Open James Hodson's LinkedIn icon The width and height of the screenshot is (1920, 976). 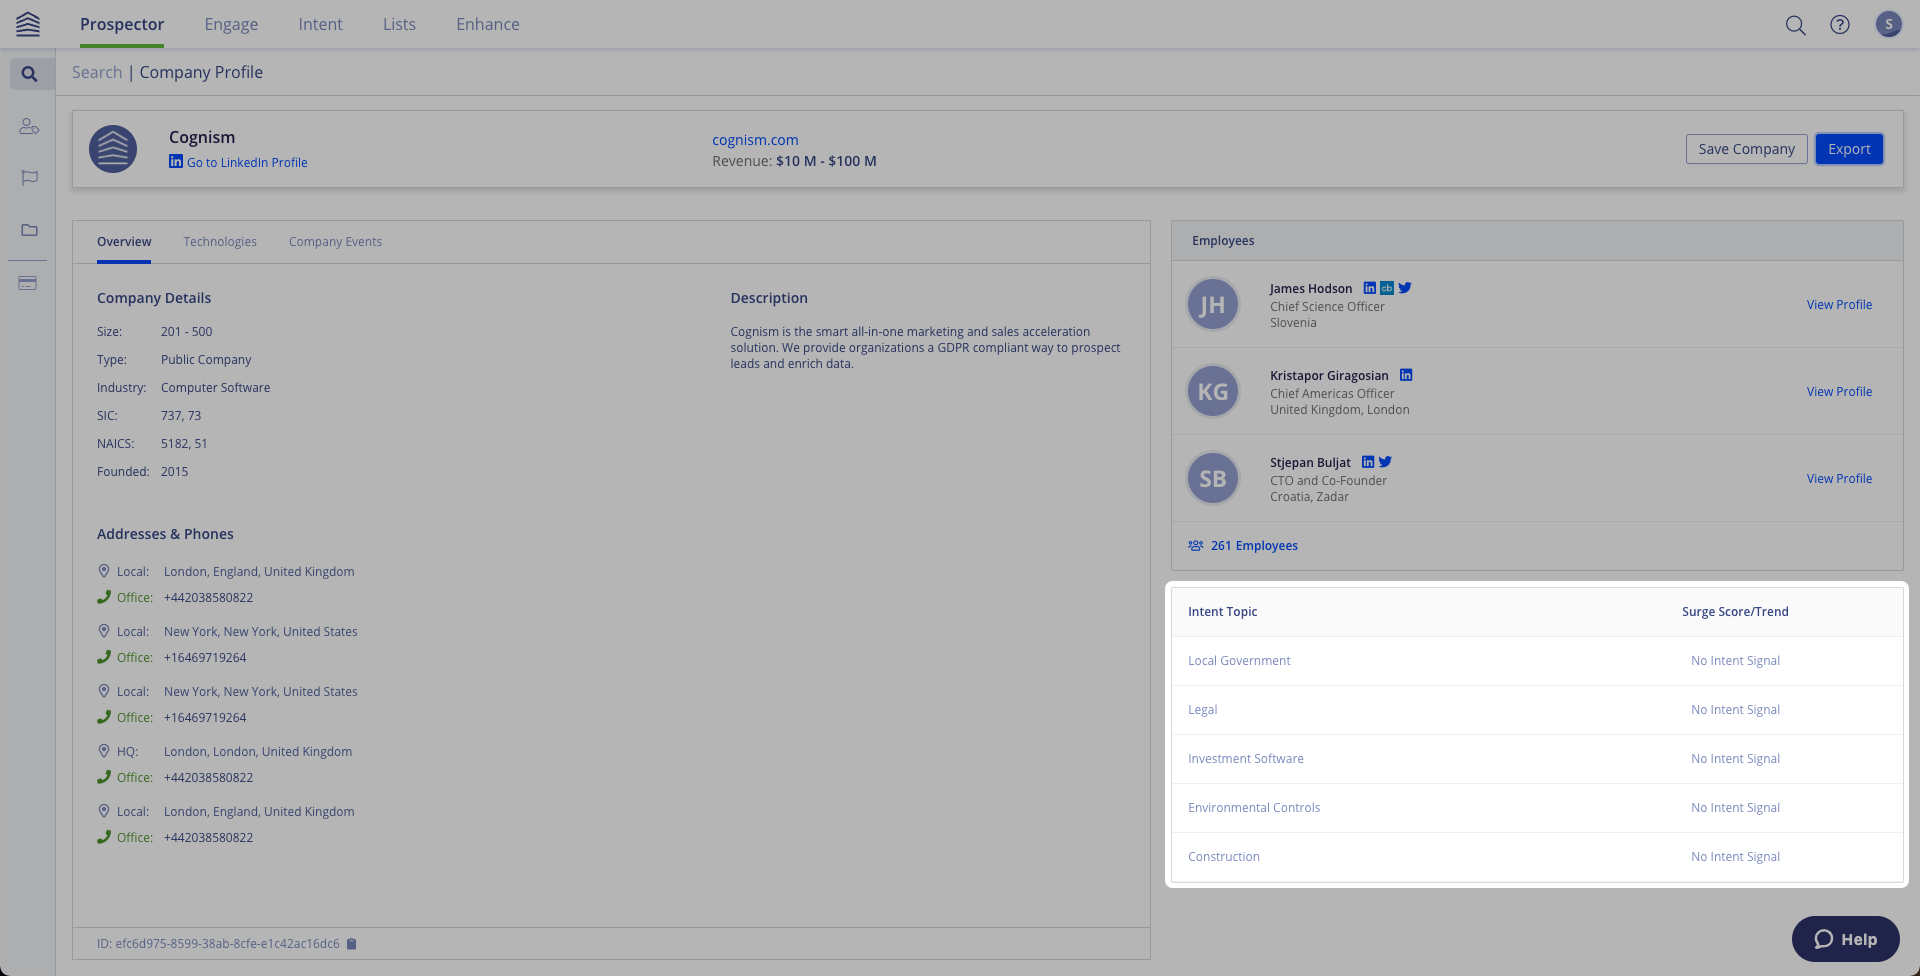pos(1370,288)
